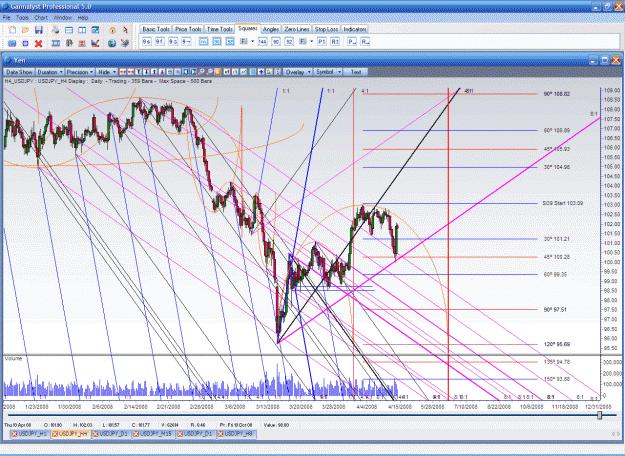Click the R1 tool icon
Screen dimensions: 625x456
[335, 41]
